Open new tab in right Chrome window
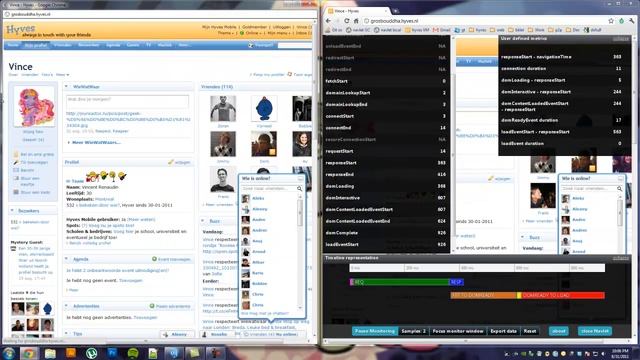Image resolution: width=640 pixels, height=360 pixels. (x=395, y=11)
